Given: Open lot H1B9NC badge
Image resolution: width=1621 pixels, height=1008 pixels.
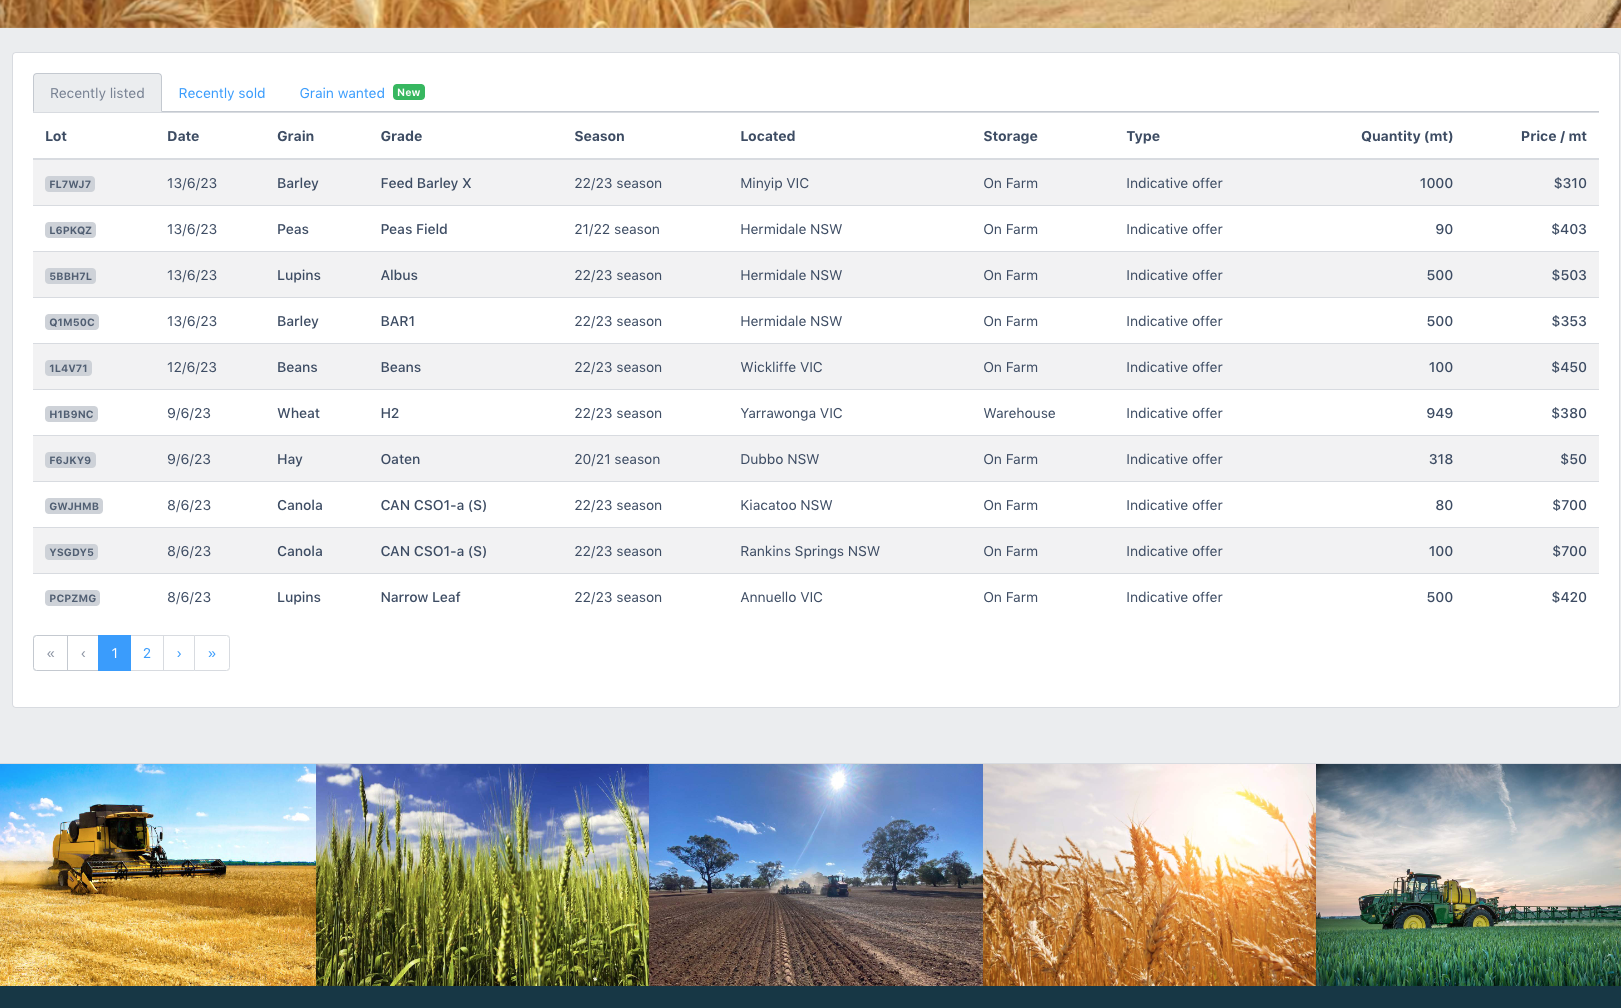Looking at the screenshot, I should point(71,414).
